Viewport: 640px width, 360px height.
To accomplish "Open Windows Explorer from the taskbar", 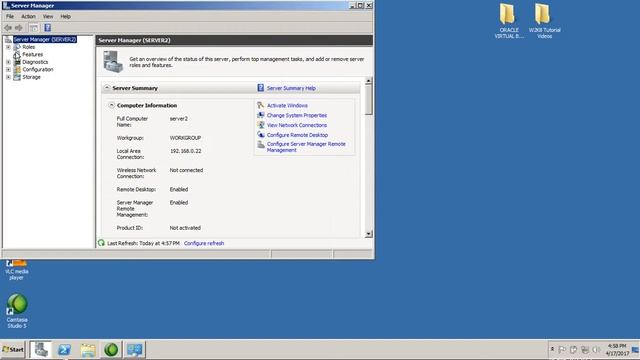I will tap(88, 350).
